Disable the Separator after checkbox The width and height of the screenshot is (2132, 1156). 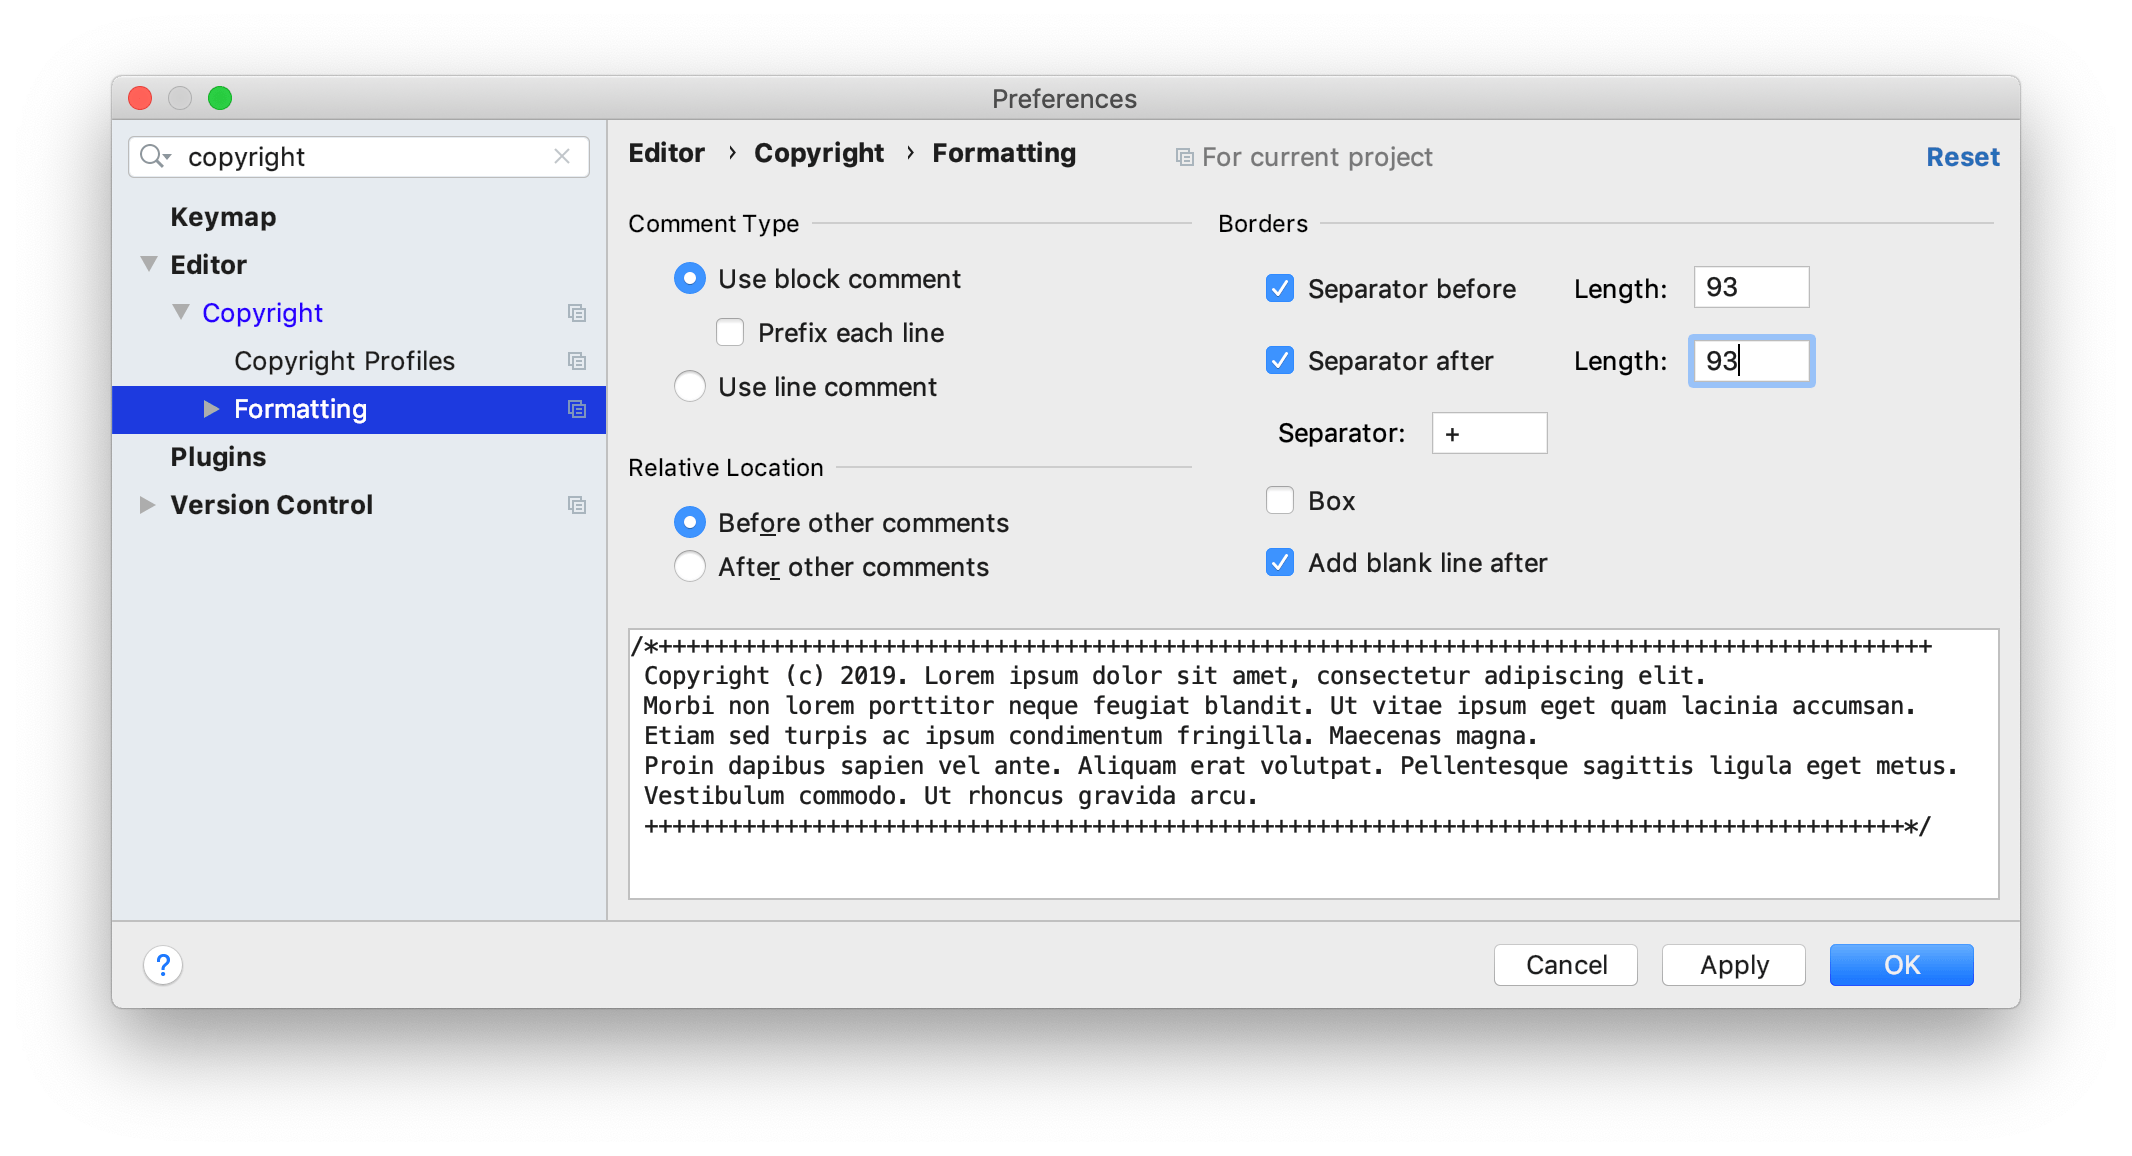pyautogui.click(x=1275, y=360)
